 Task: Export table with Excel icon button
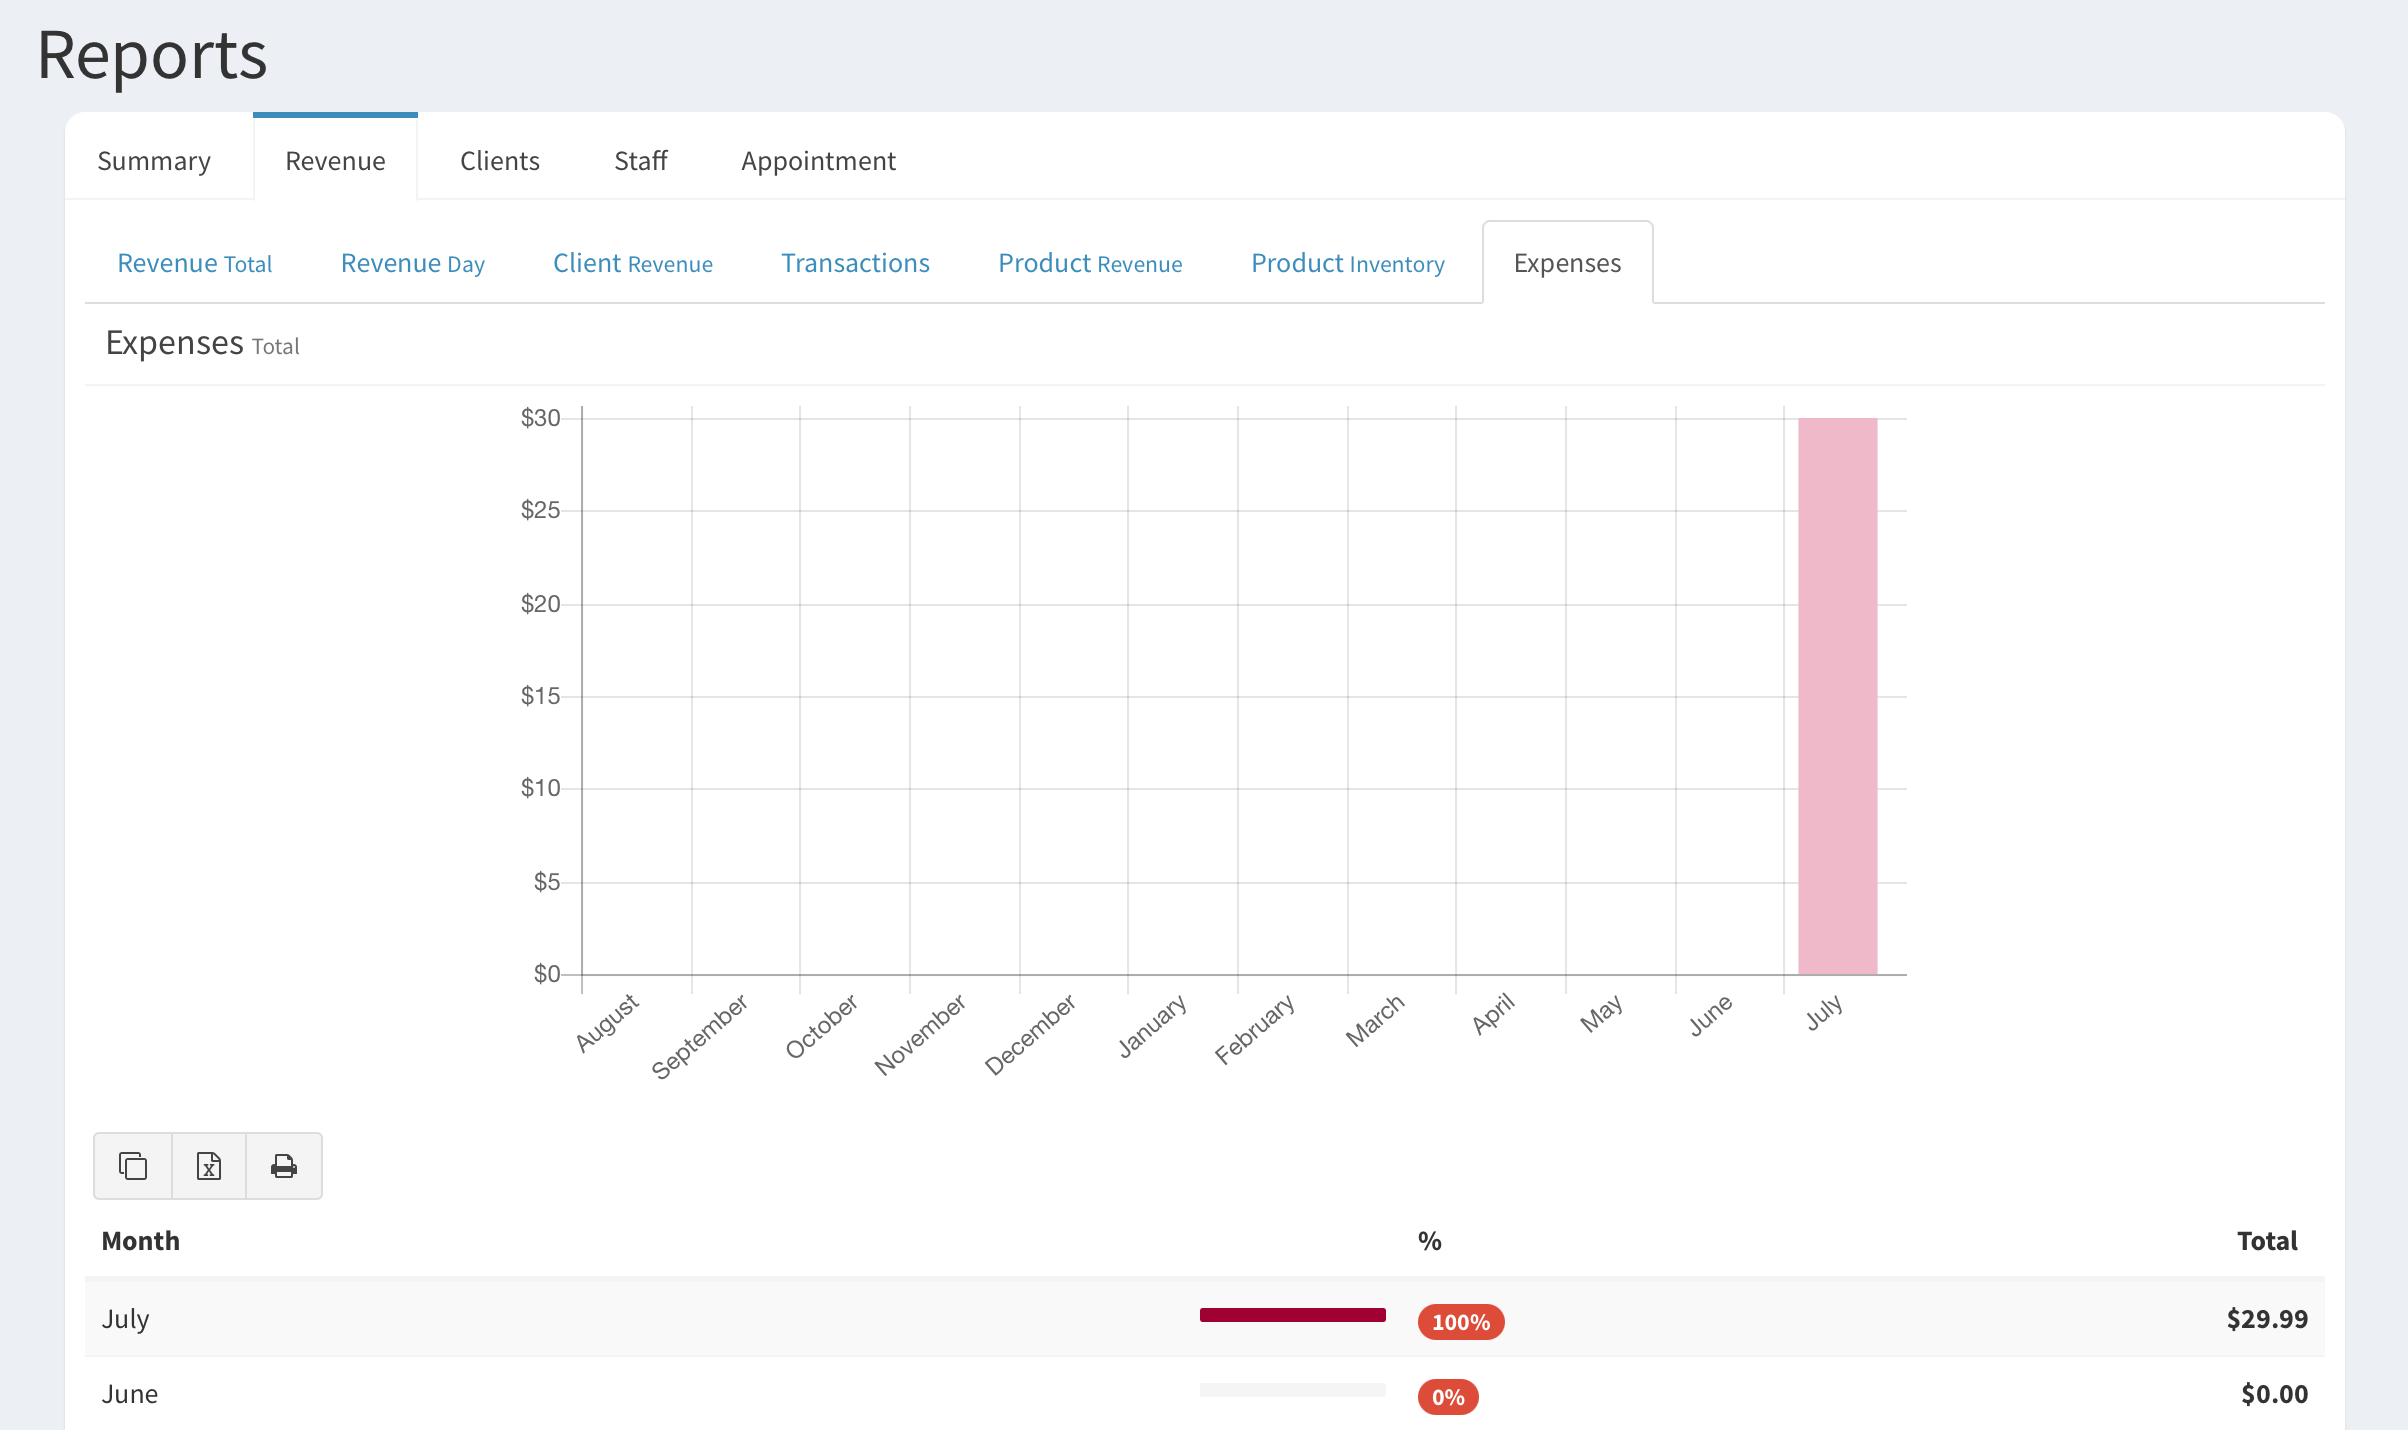(209, 1166)
